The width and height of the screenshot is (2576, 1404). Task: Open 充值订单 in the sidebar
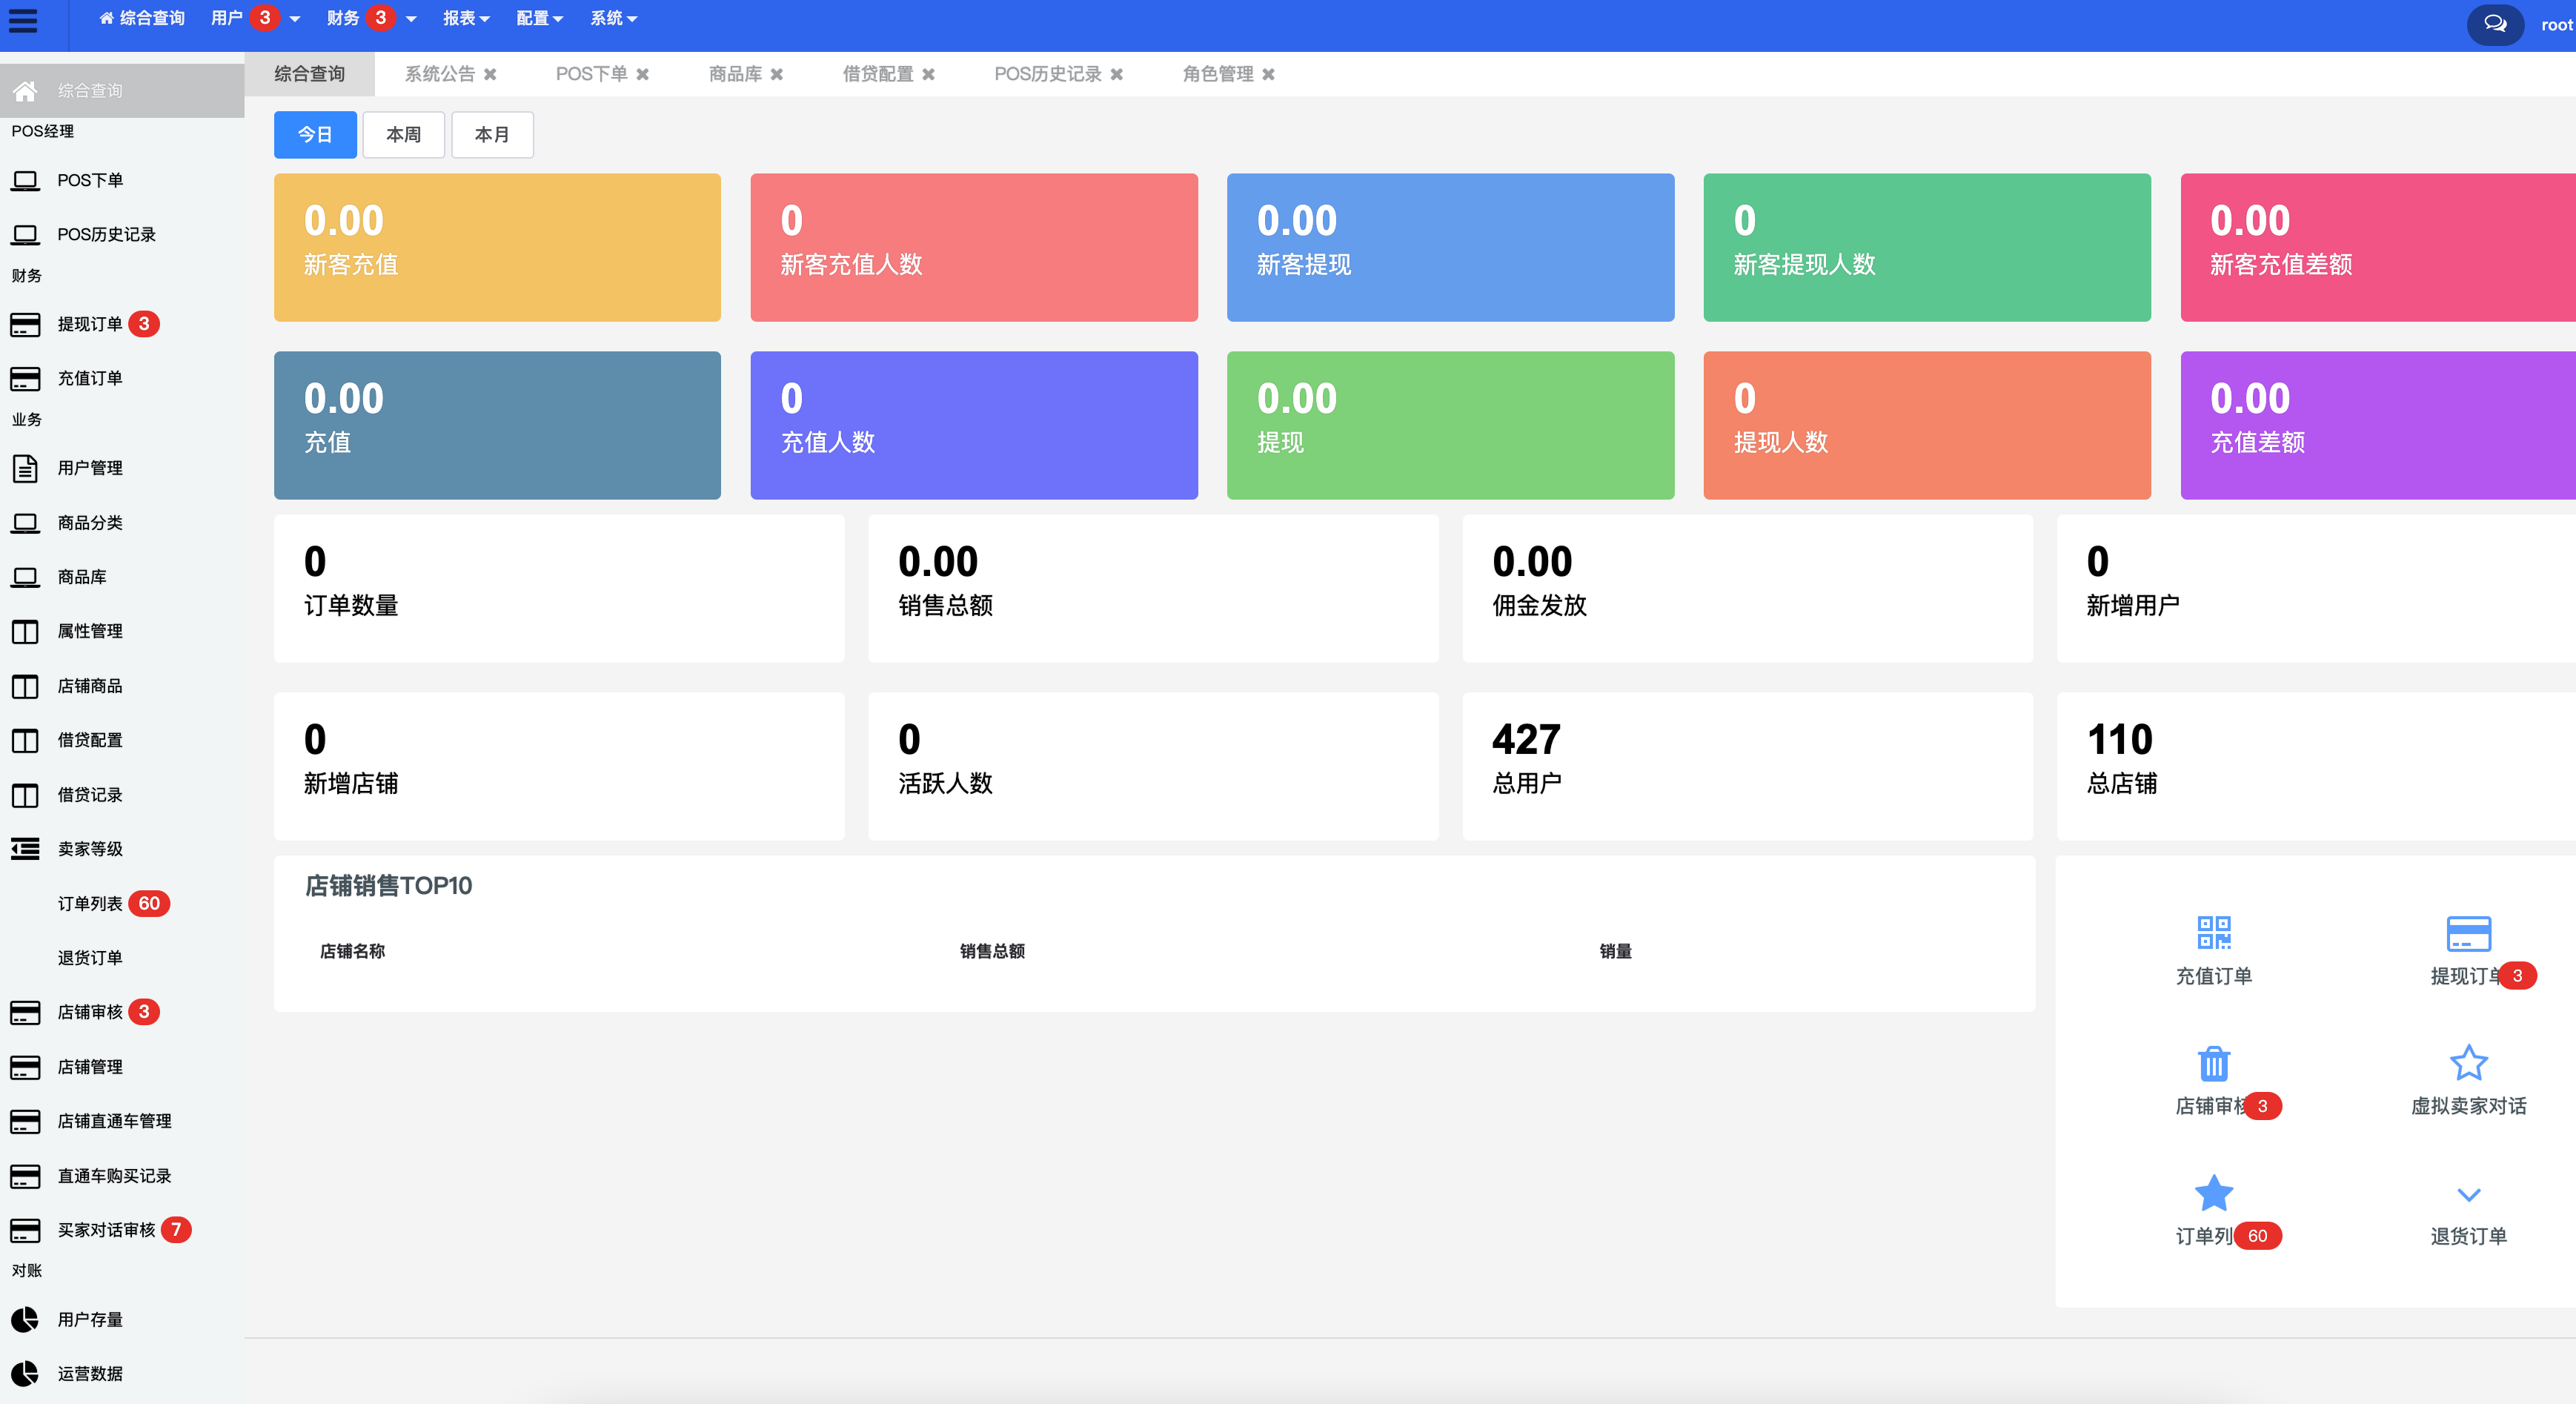[x=90, y=378]
